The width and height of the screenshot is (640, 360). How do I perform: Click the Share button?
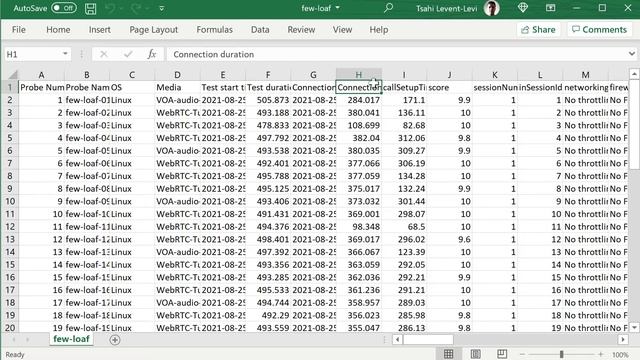(538, 30)
